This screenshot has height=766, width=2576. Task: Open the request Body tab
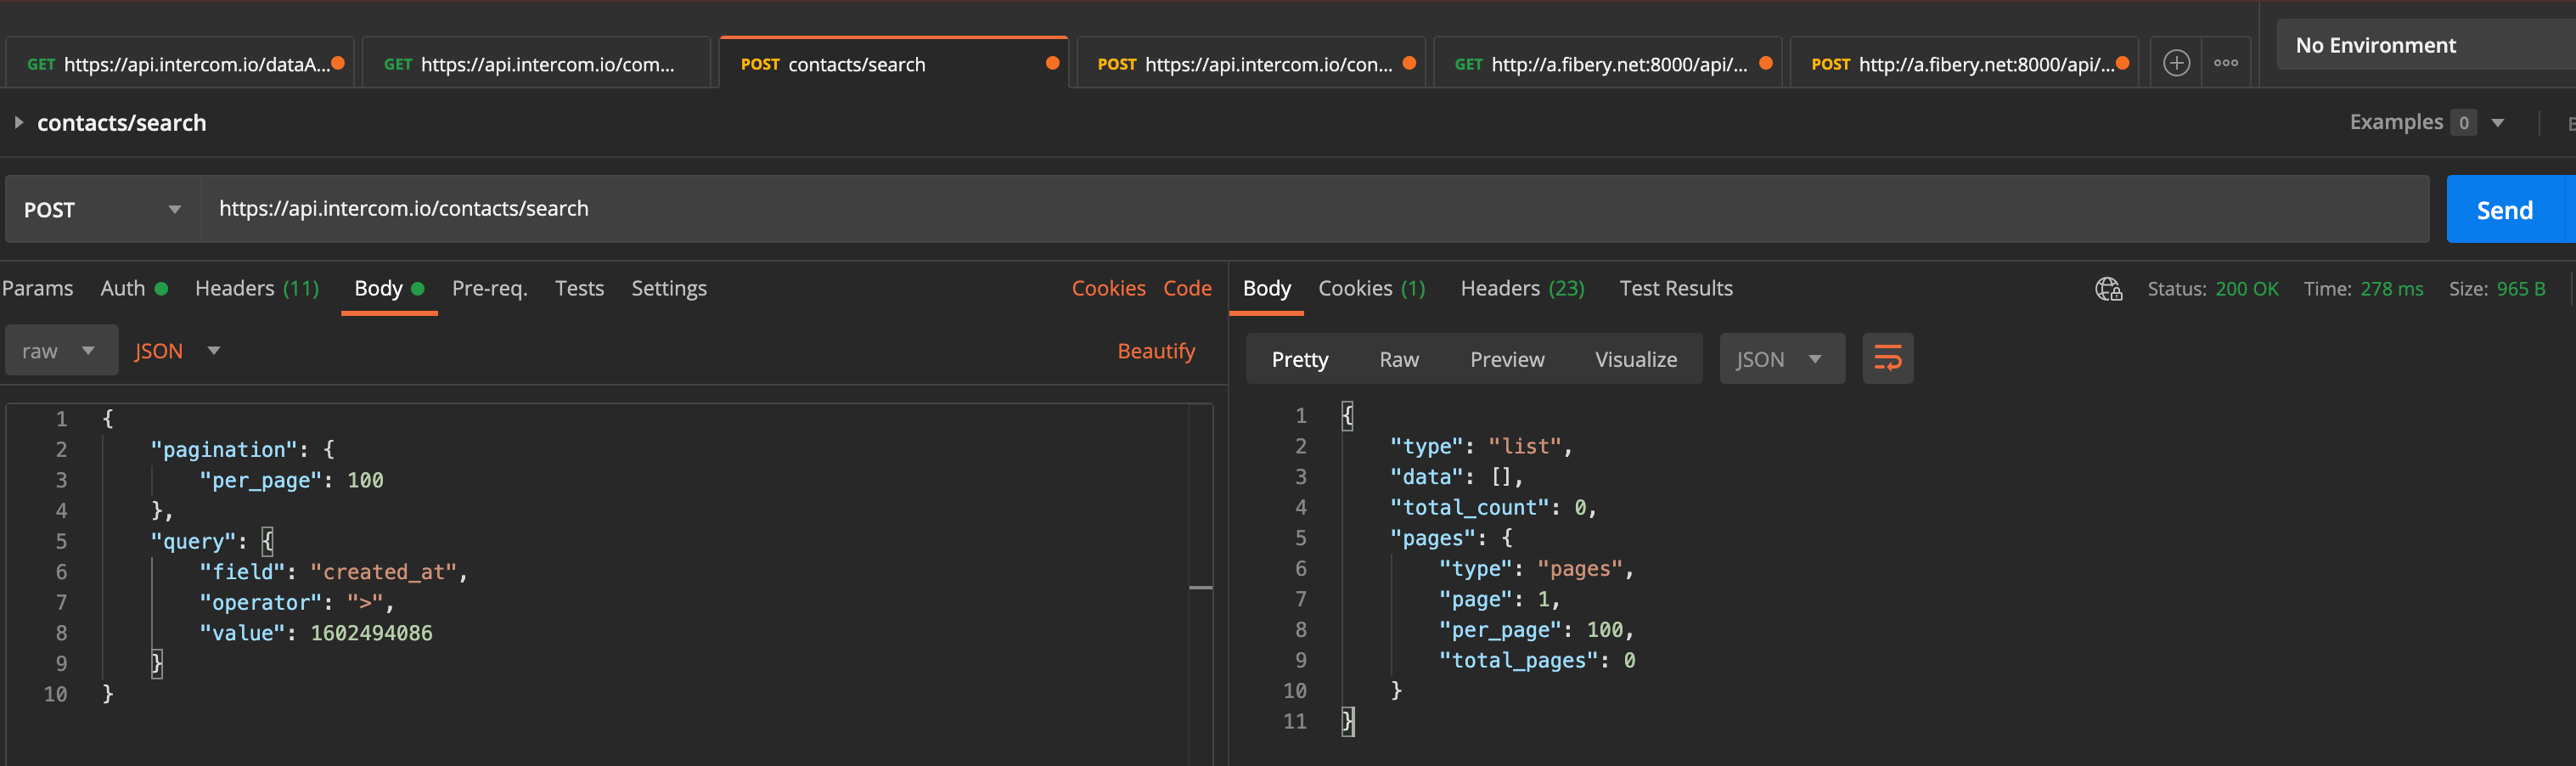click(x=389, y=288)
